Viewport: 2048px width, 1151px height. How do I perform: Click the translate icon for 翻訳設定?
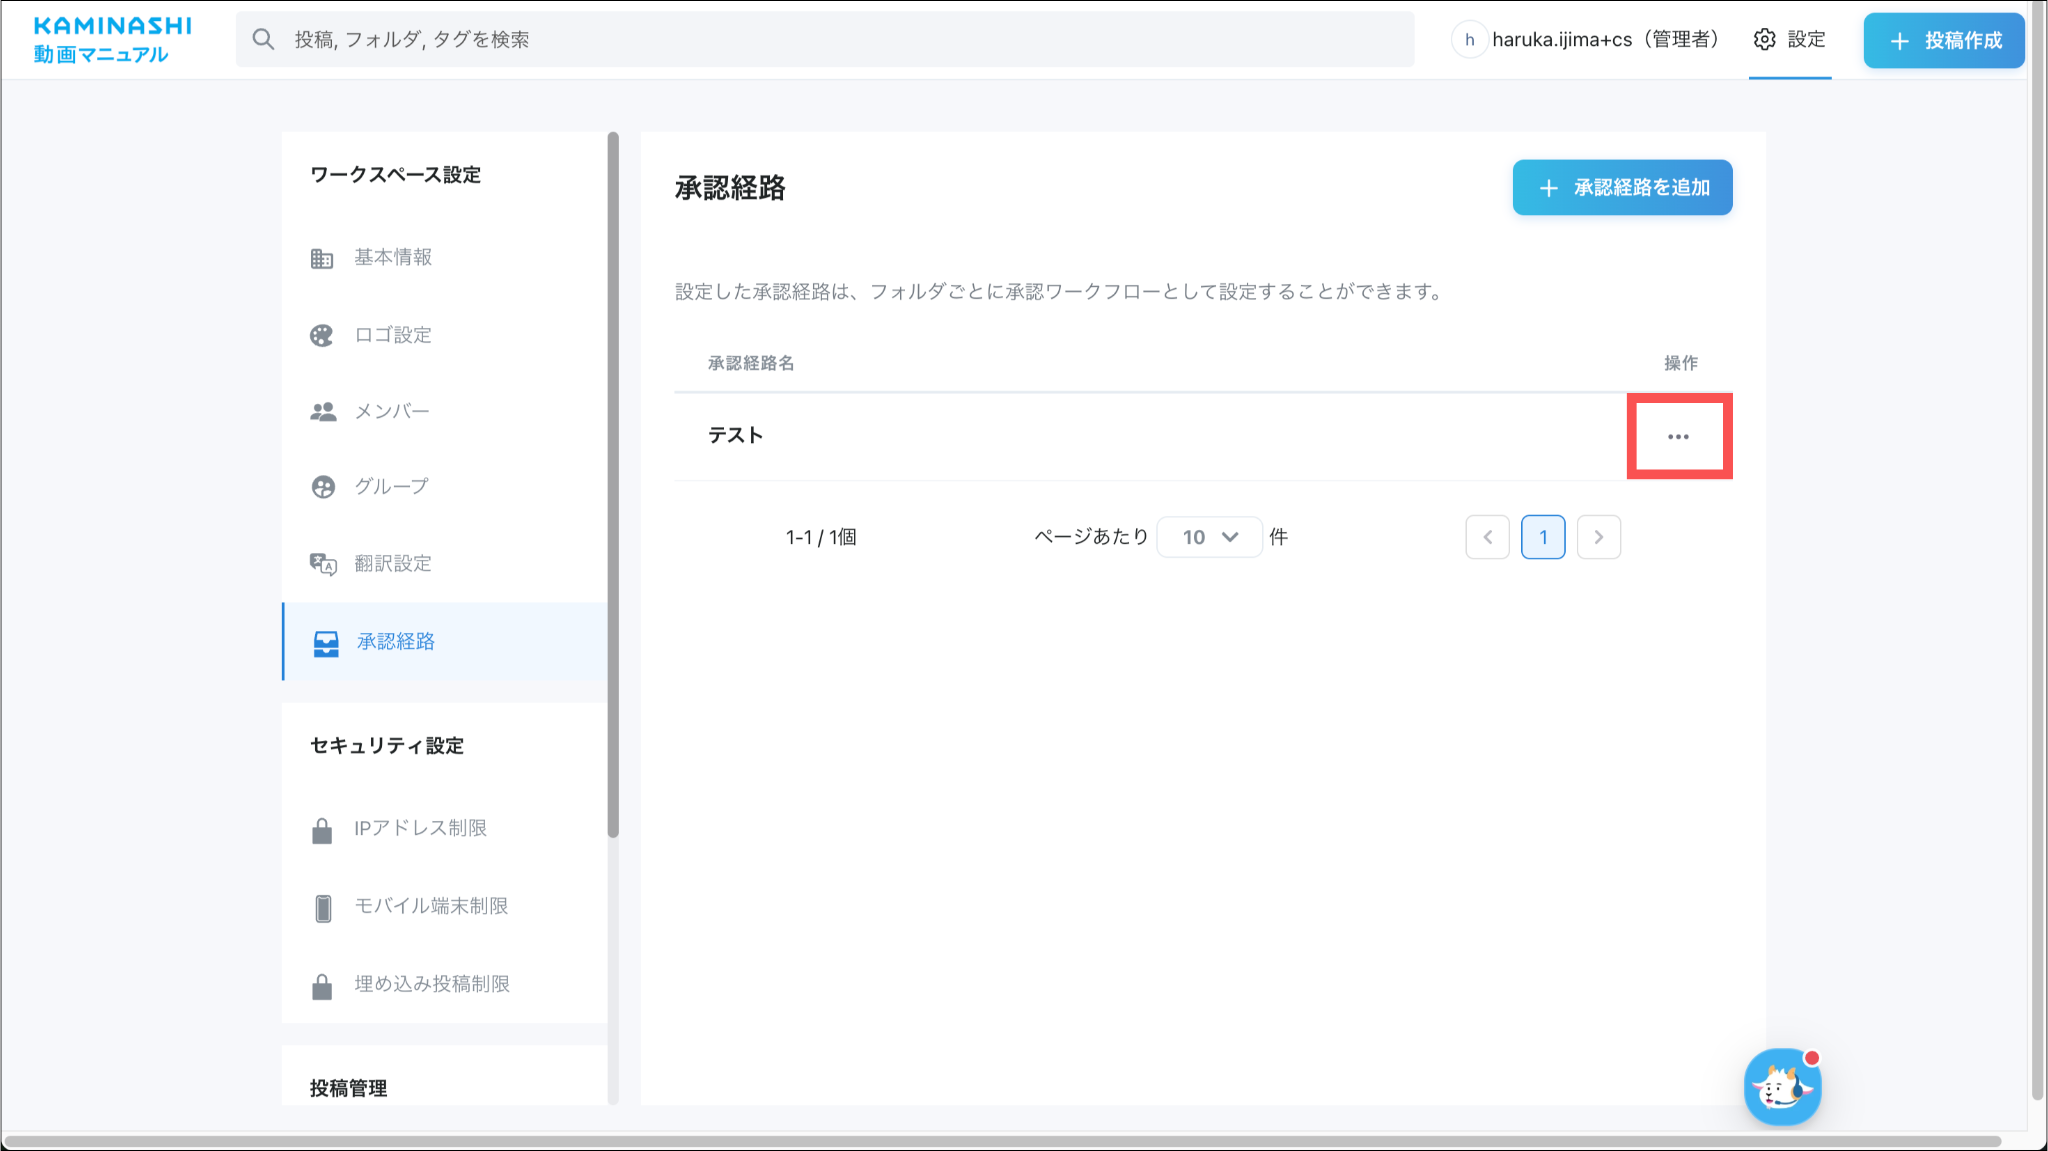pos(322,564)
